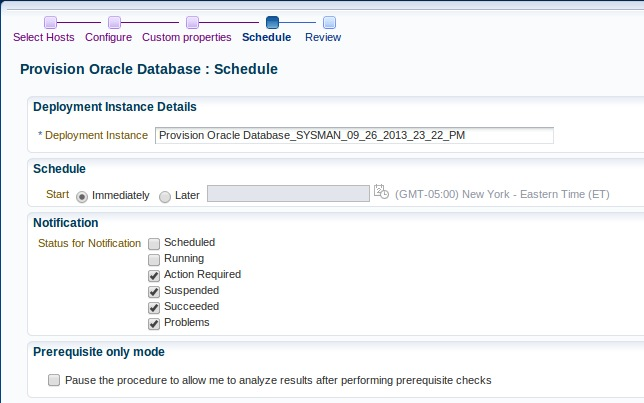Click the Configure step marker square
Image resolution: width=644 pixels, height=403 pixels.
point(114,22)
